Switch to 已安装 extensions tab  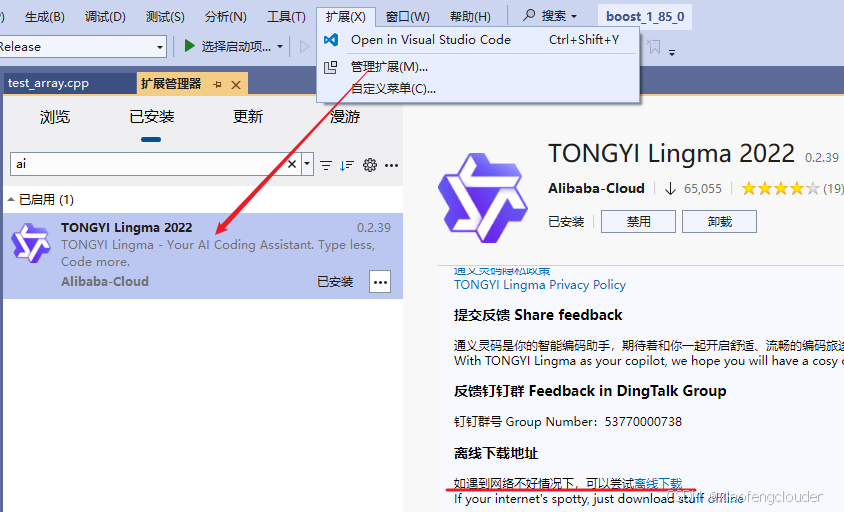[x=151, y=117]
